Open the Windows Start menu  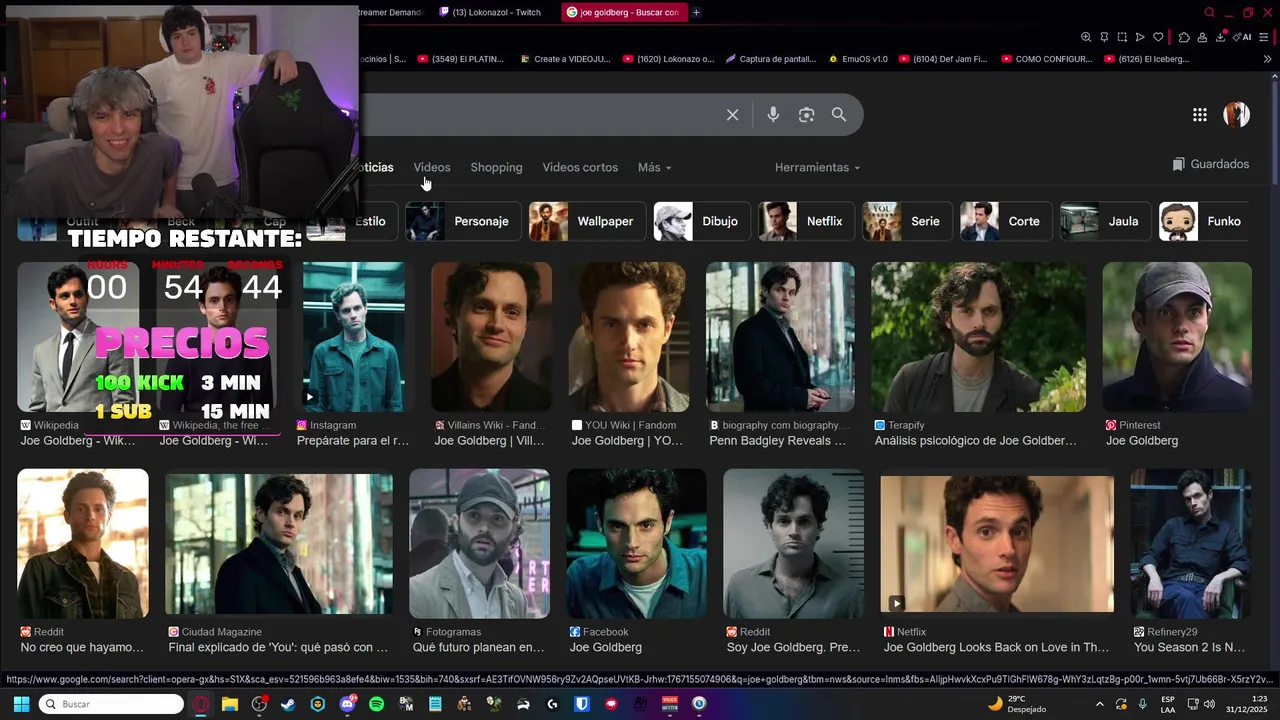[x=21, y=704]
